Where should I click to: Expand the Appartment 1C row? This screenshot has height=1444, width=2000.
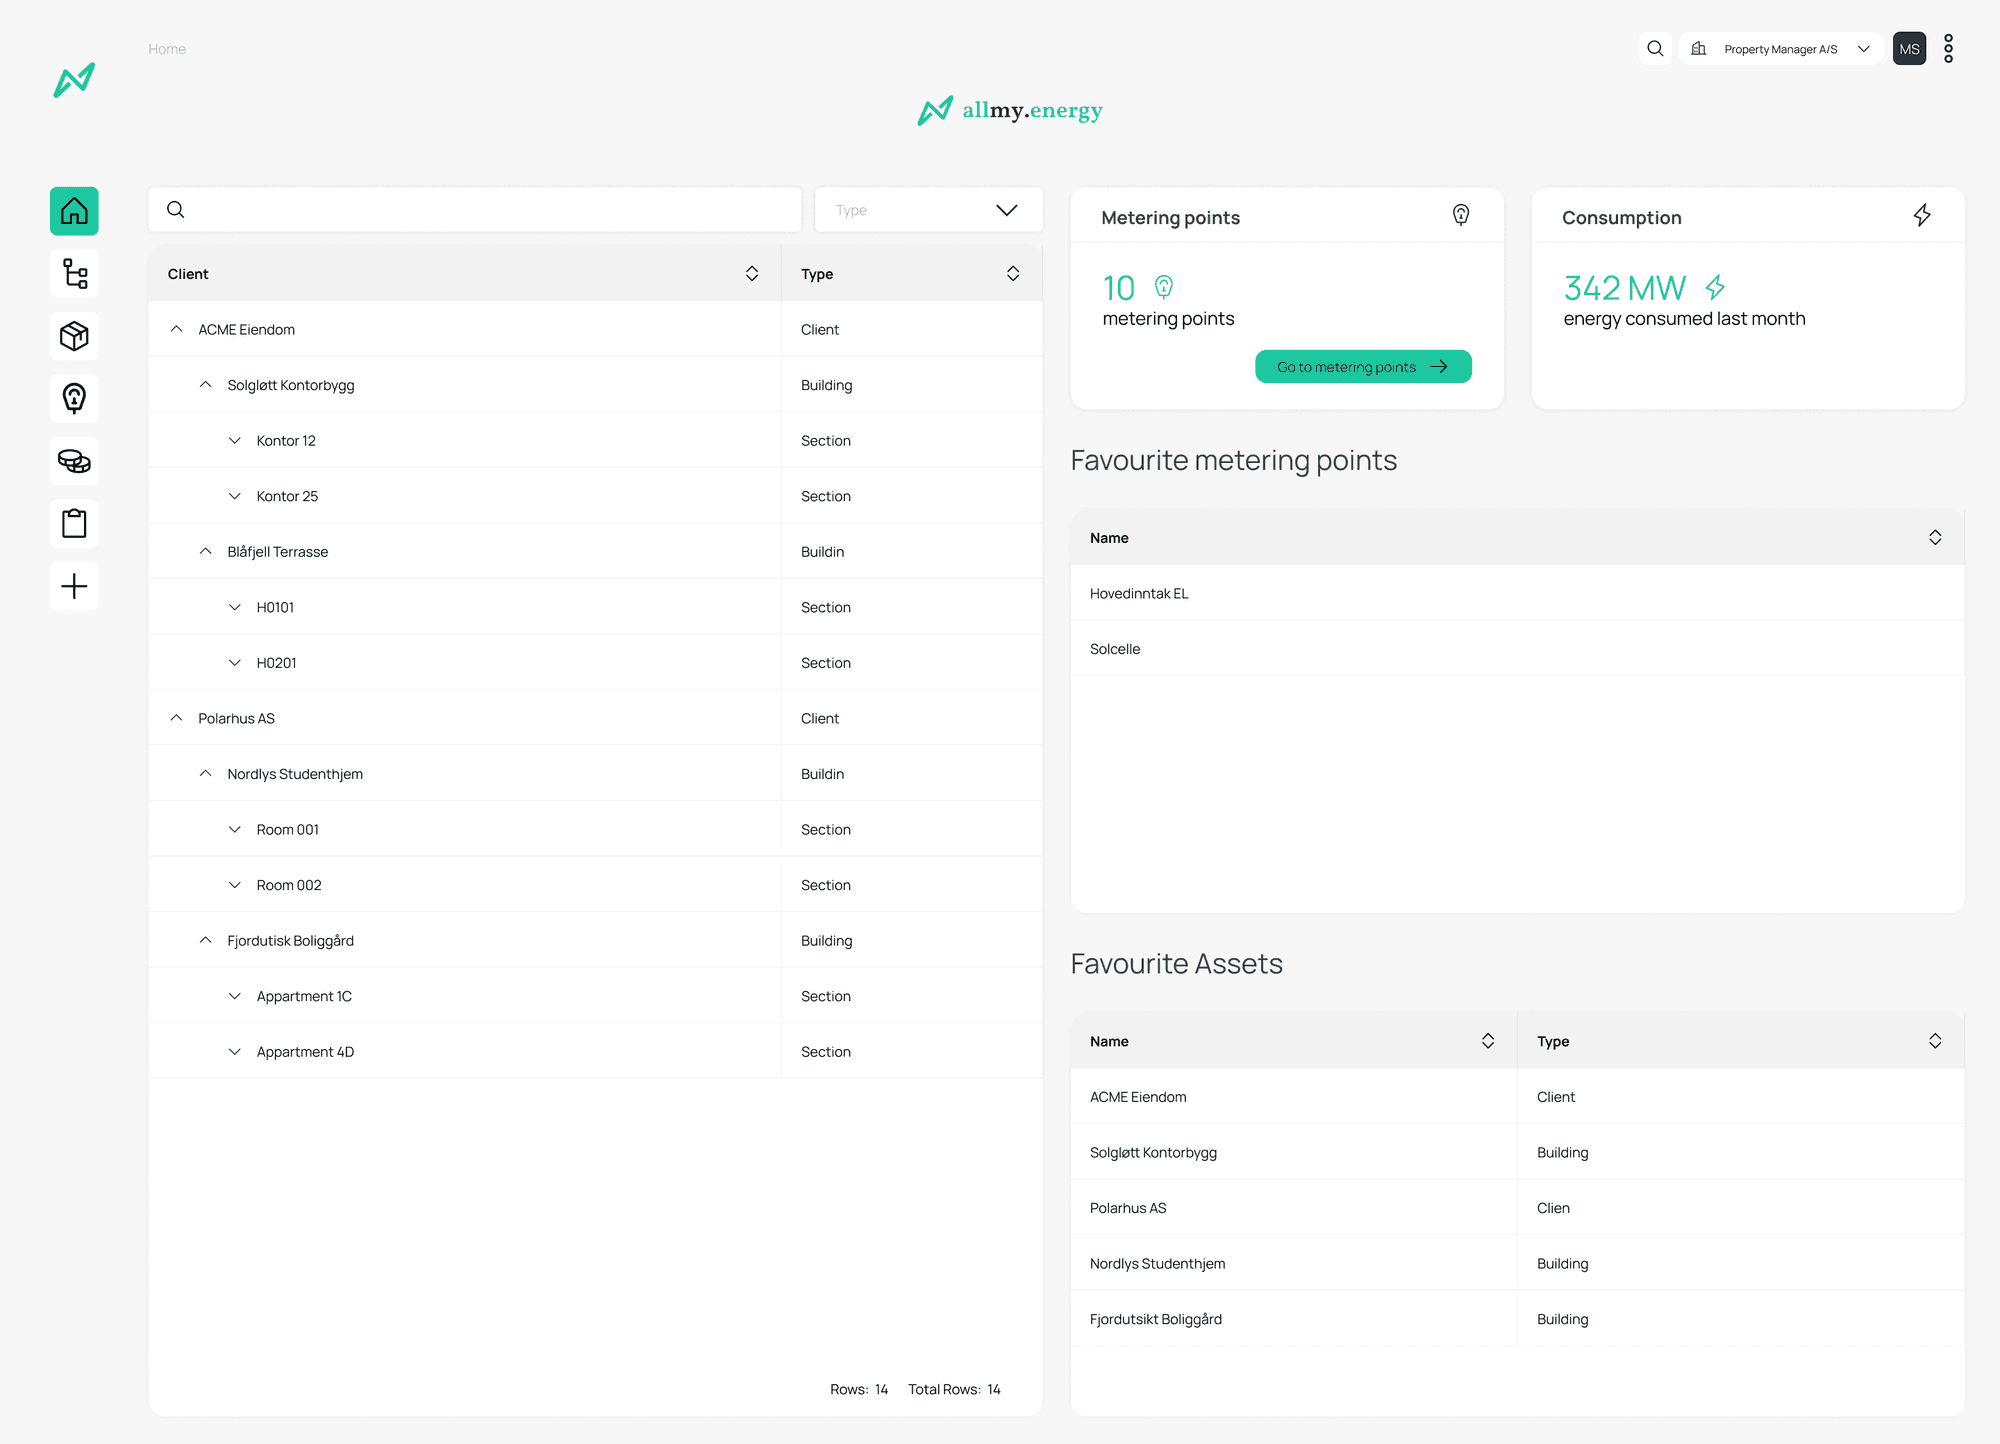click(x=235, y=996)
